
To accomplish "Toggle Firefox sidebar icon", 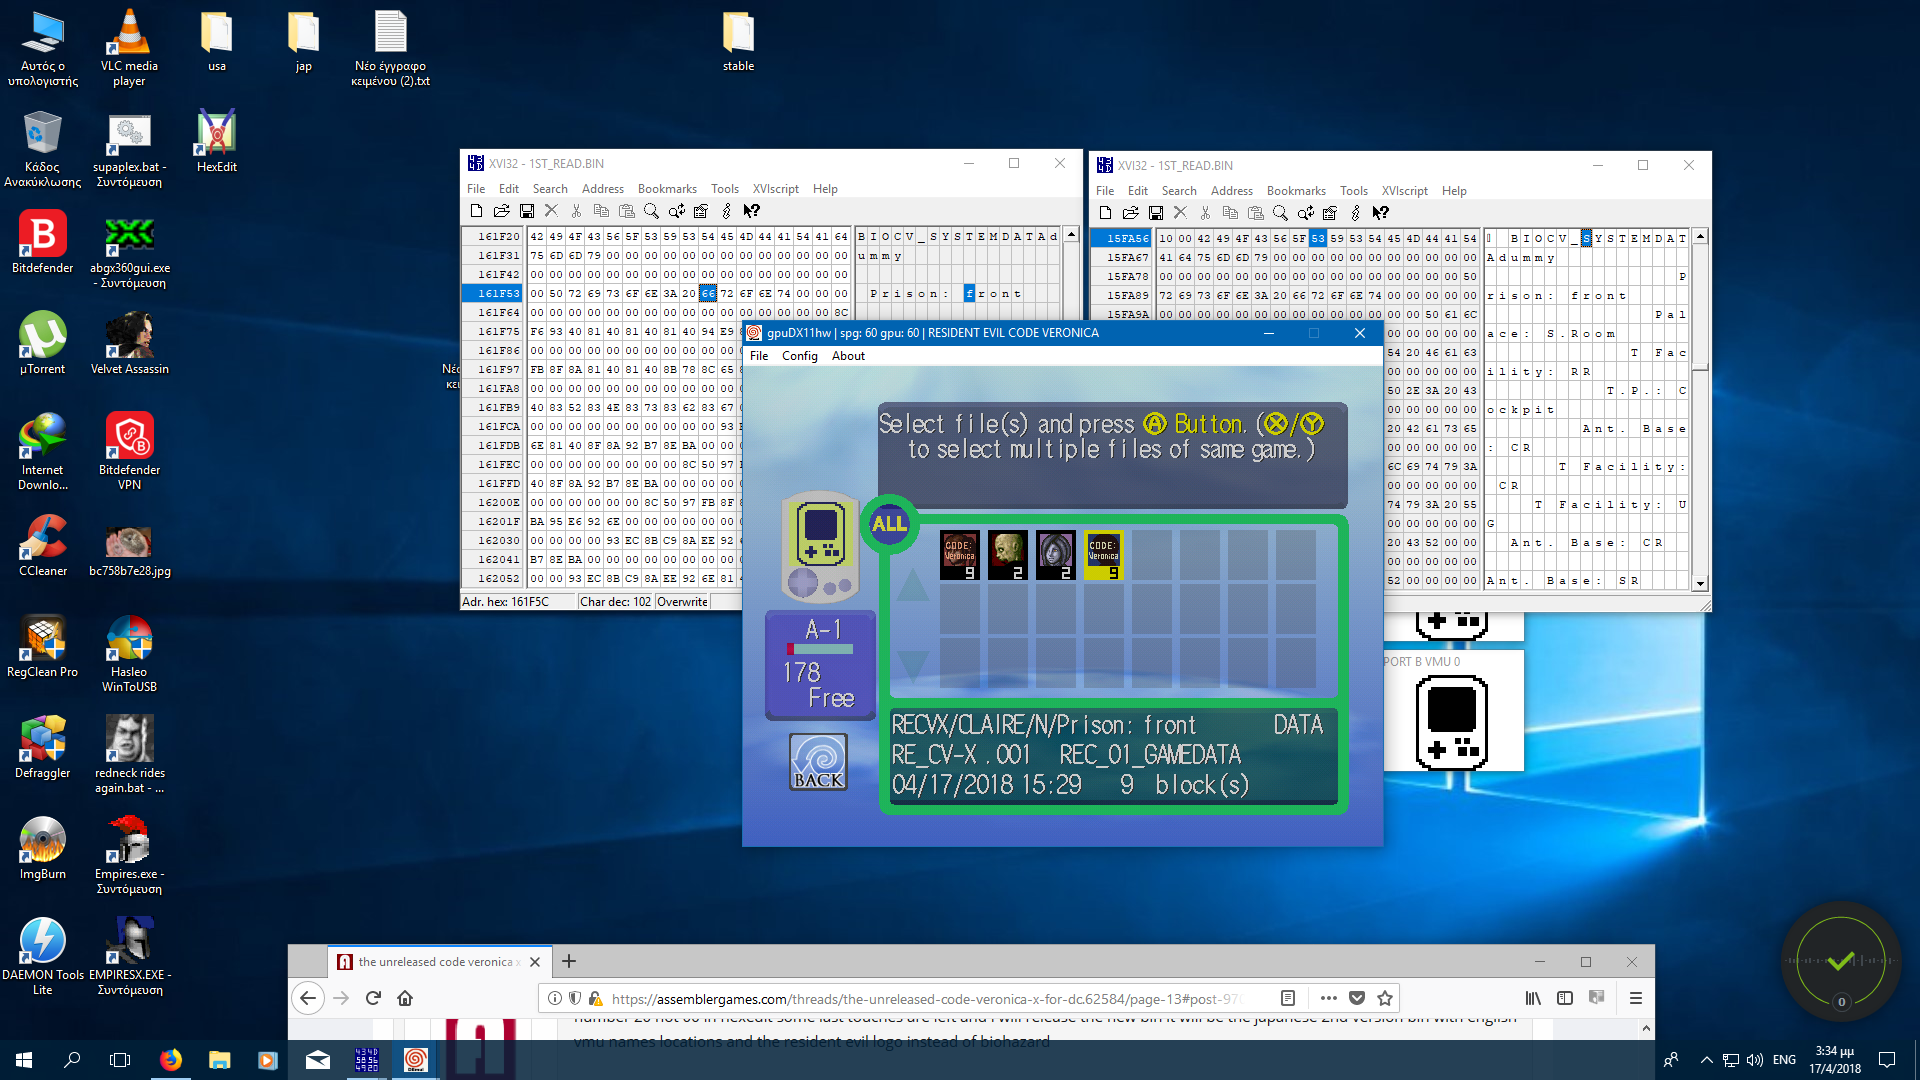I will pos(1565,998).
